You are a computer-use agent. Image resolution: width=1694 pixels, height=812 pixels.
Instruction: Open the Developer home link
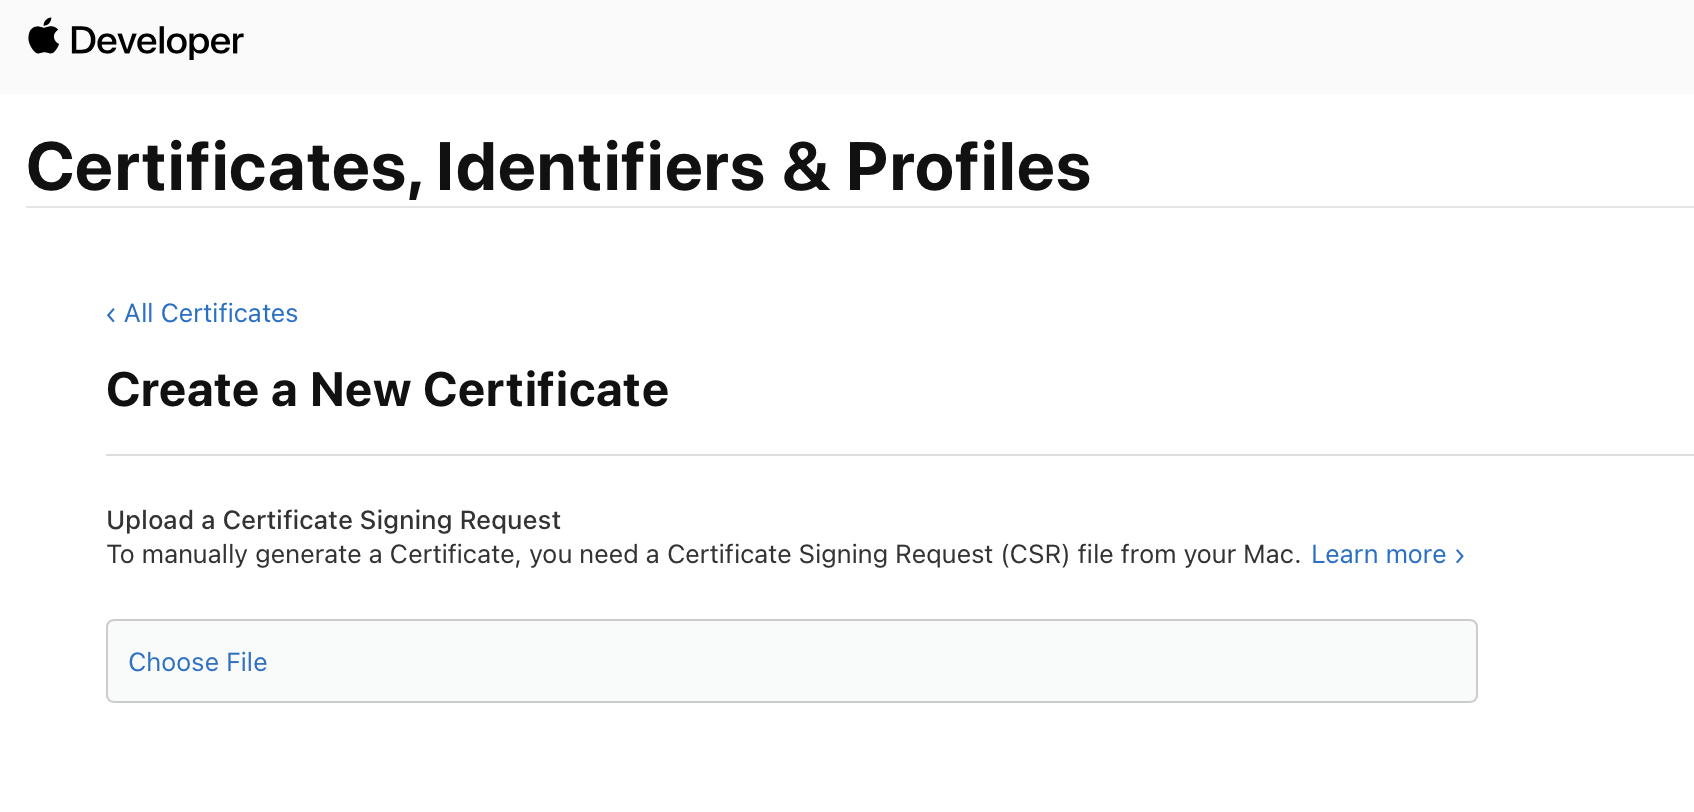[x=156, y=41]
